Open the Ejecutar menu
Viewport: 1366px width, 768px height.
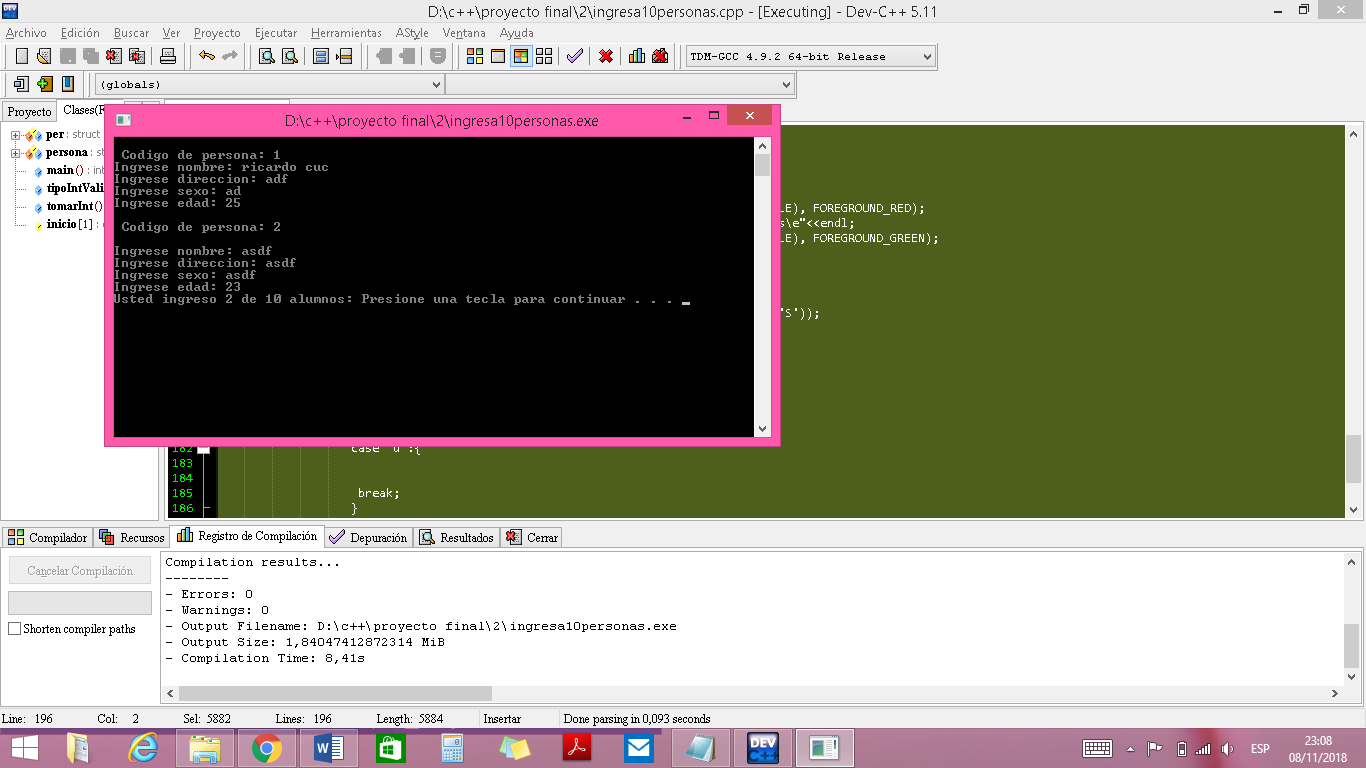pyautogui.click(x=276, y=33)
